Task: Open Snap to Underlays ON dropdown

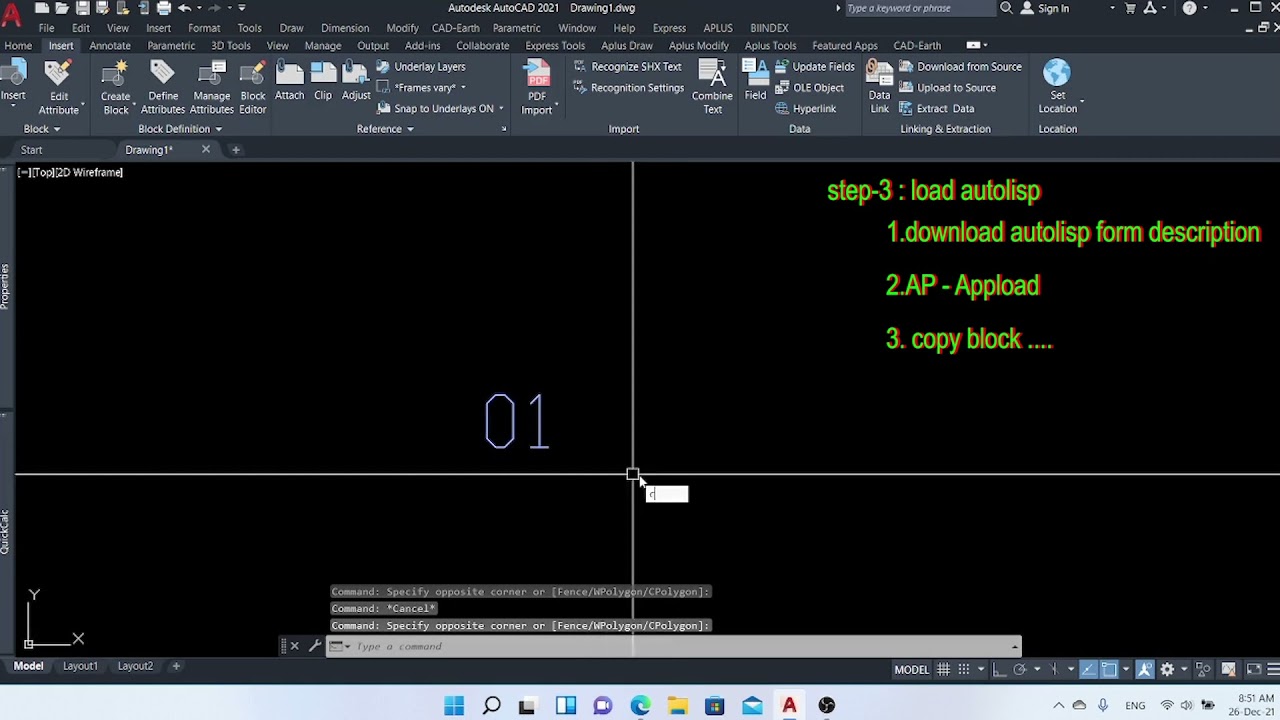Action: pyautogui.click(x=500, y=109)
